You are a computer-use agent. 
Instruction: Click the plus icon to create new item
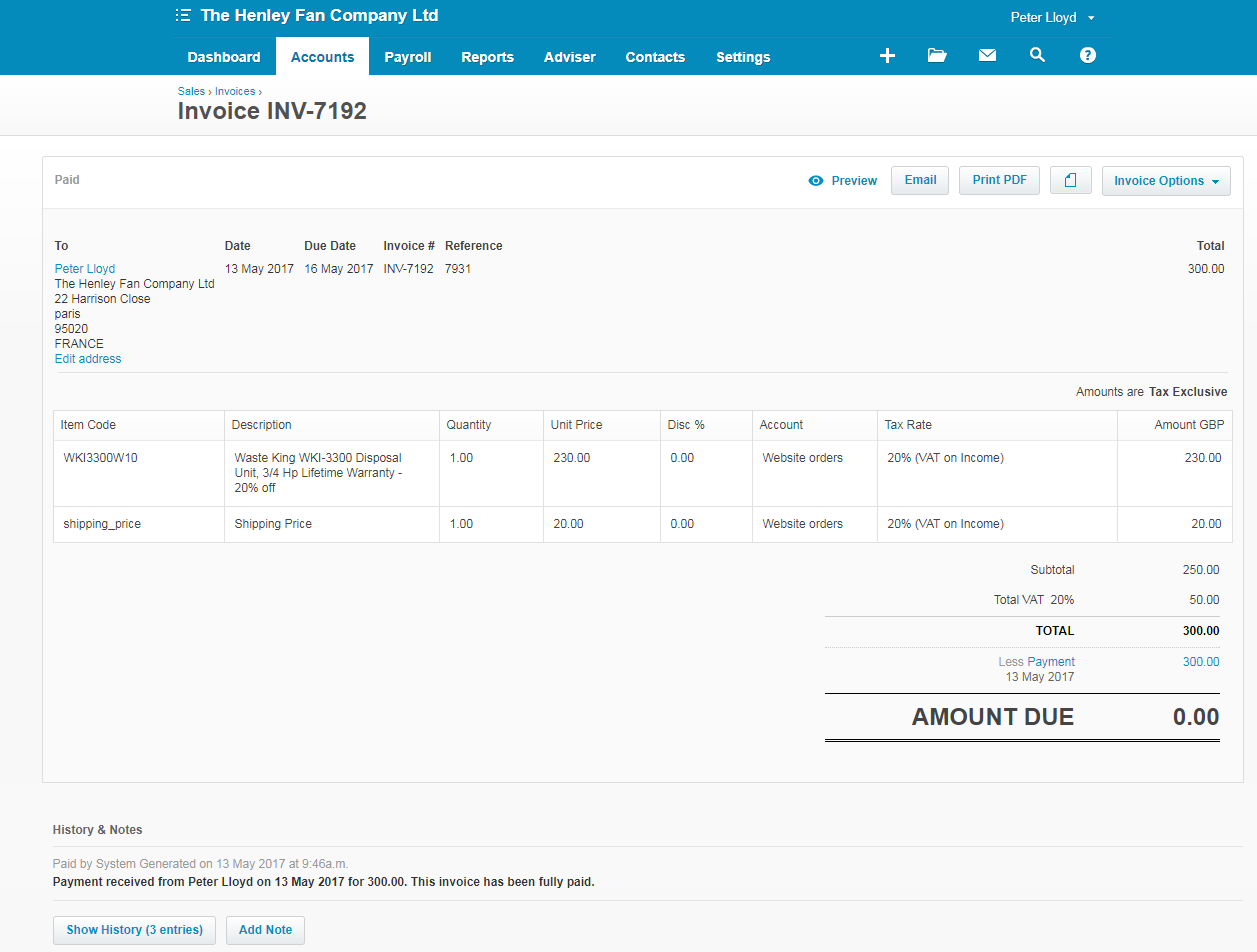click(887, 56)
